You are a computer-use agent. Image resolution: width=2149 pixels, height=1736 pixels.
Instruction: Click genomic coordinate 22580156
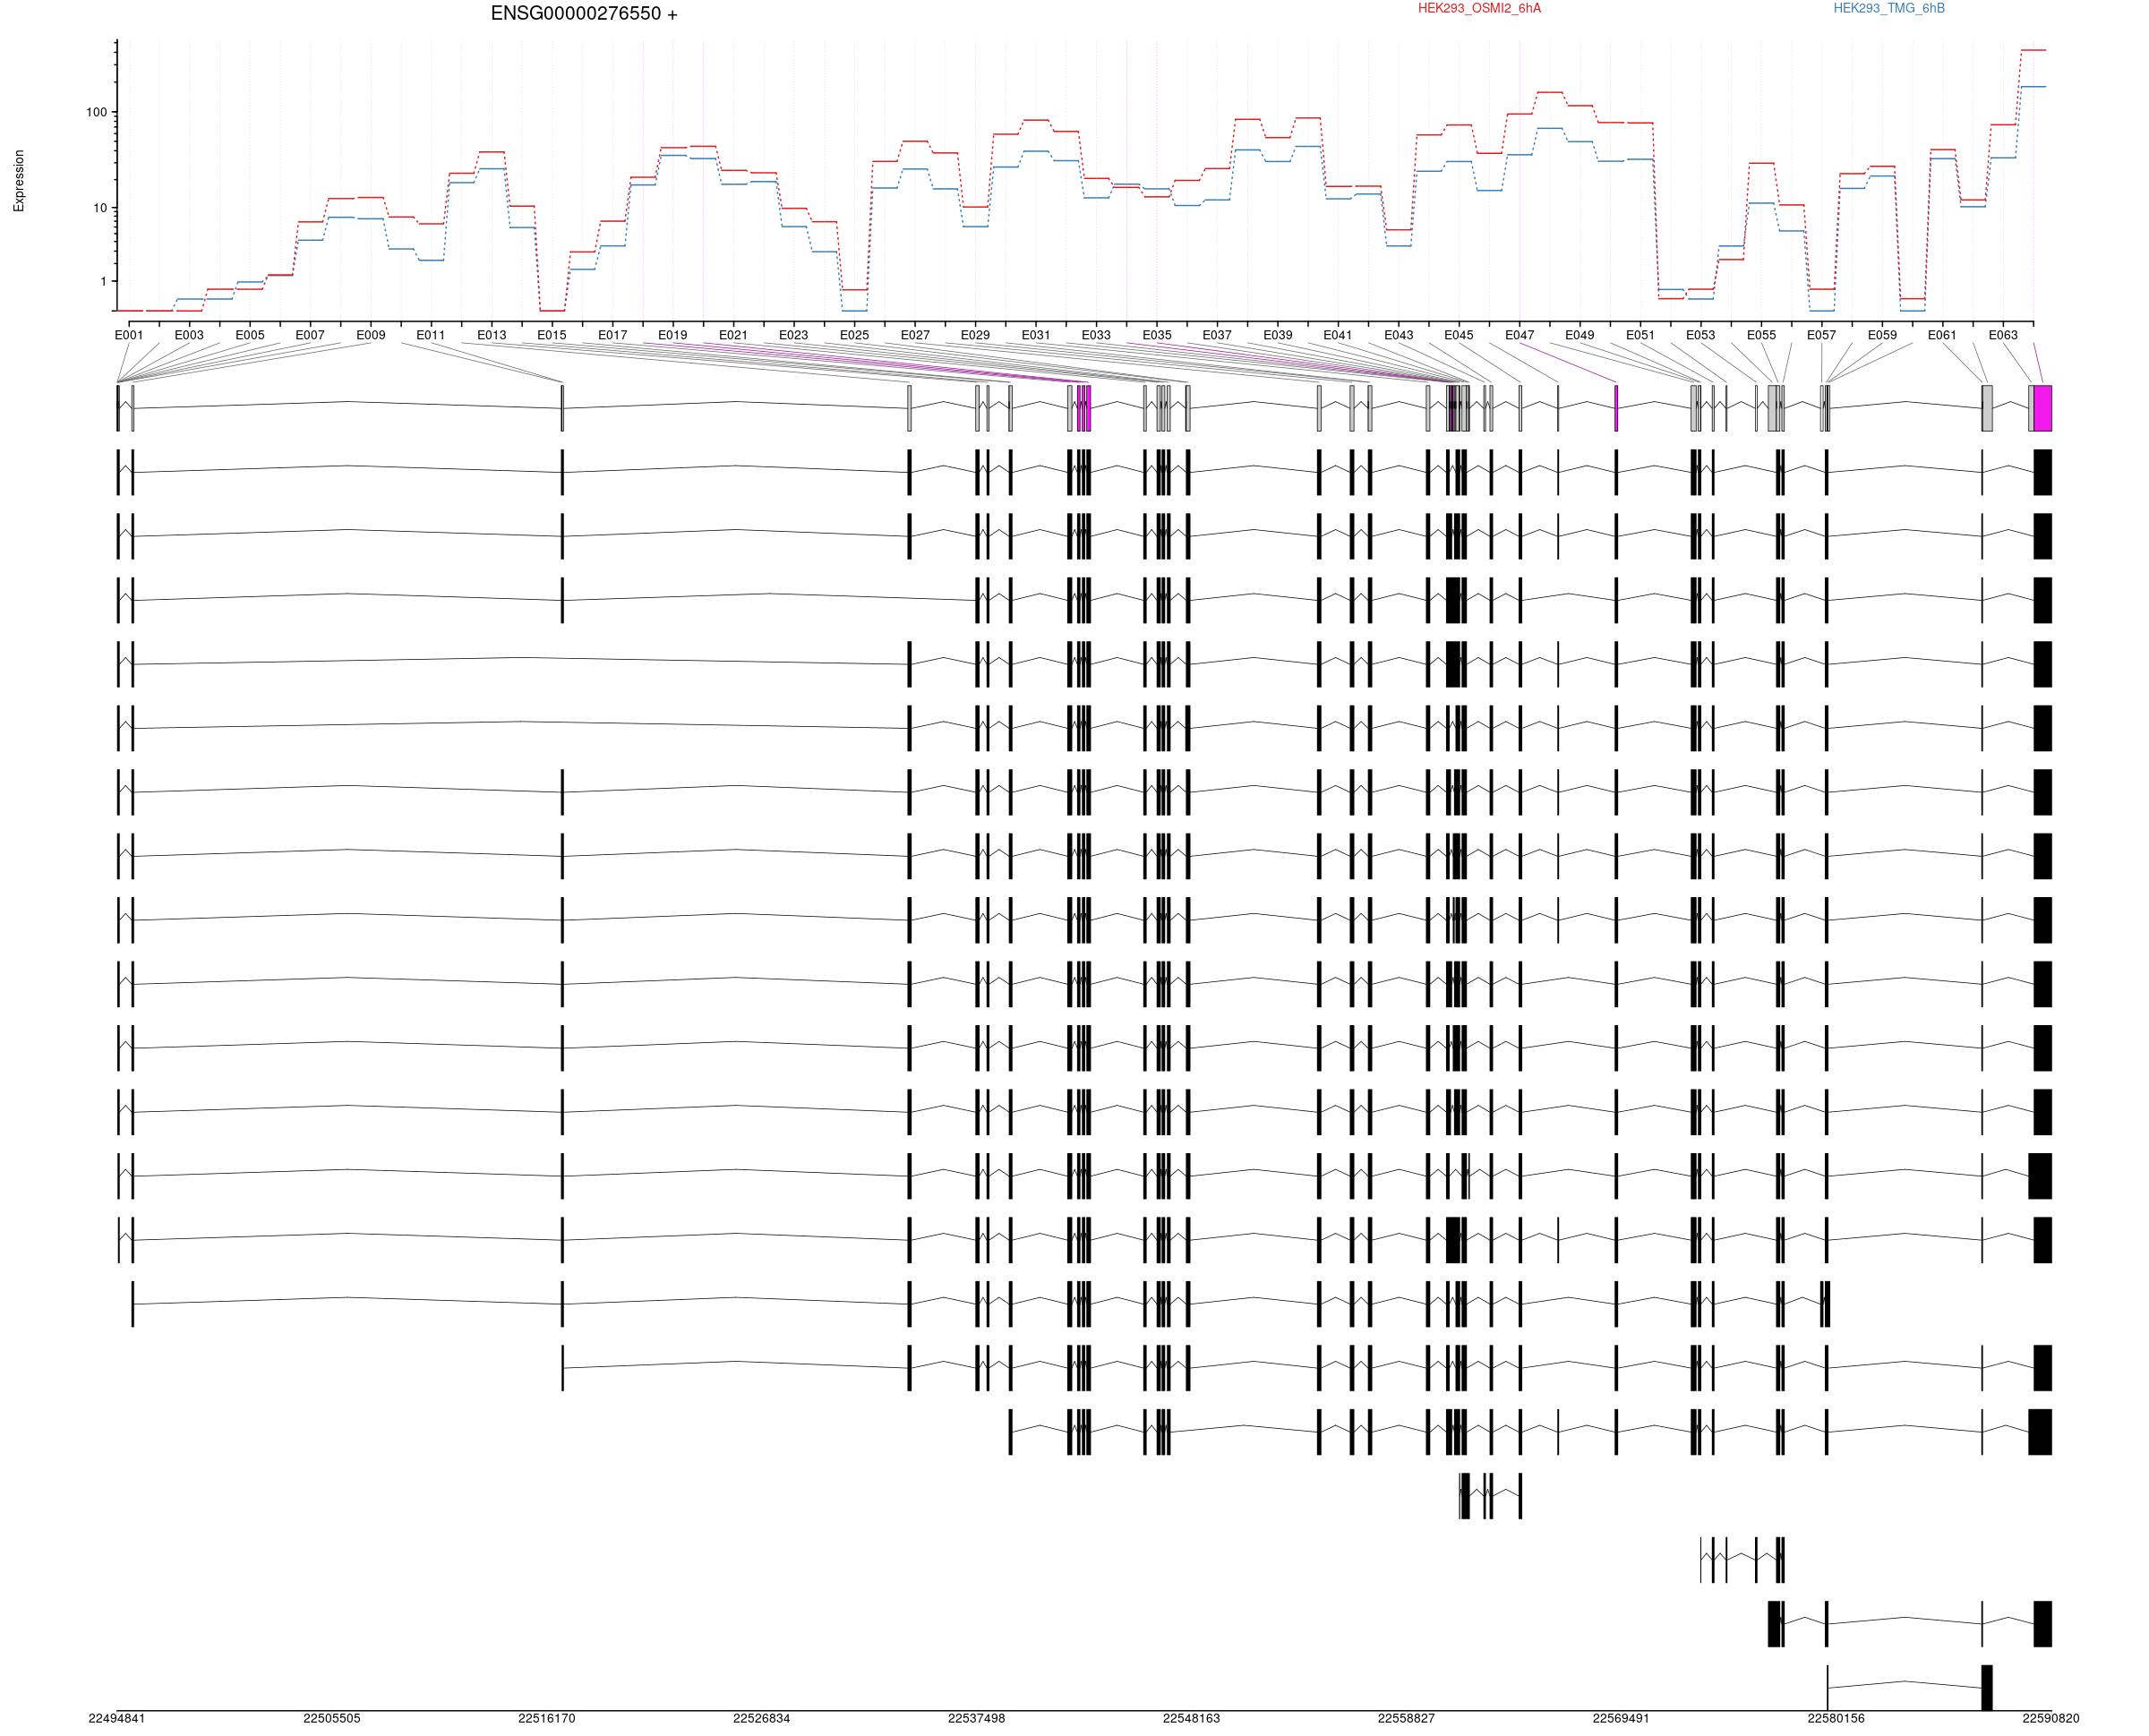pos(1837,1719)
